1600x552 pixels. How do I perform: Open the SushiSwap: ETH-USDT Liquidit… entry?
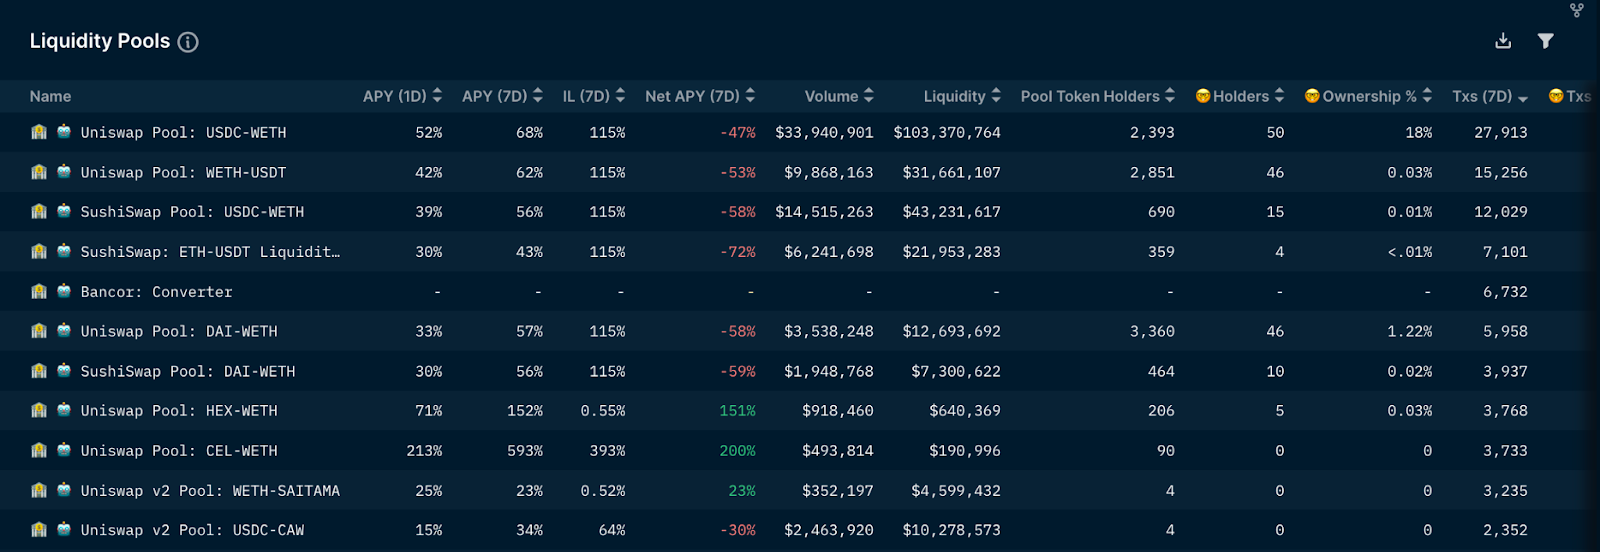pyautogui.click(x=210, y=252)
